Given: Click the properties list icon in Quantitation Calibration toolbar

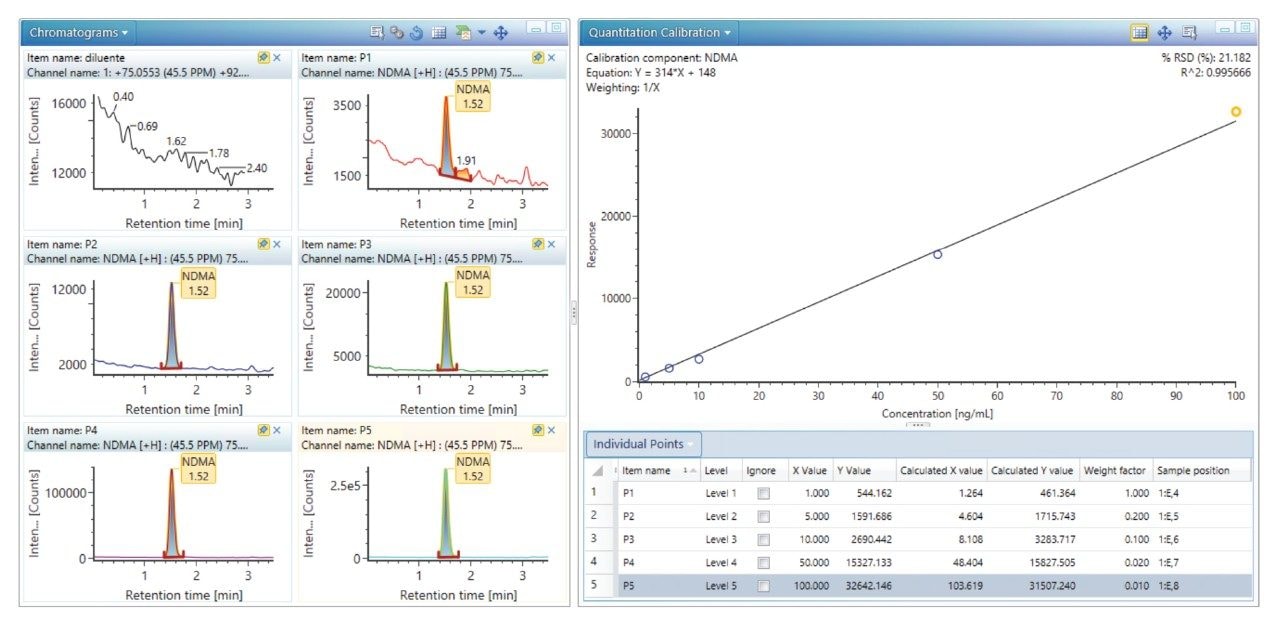Looking at the screenshot, I should coord(1189,32).
